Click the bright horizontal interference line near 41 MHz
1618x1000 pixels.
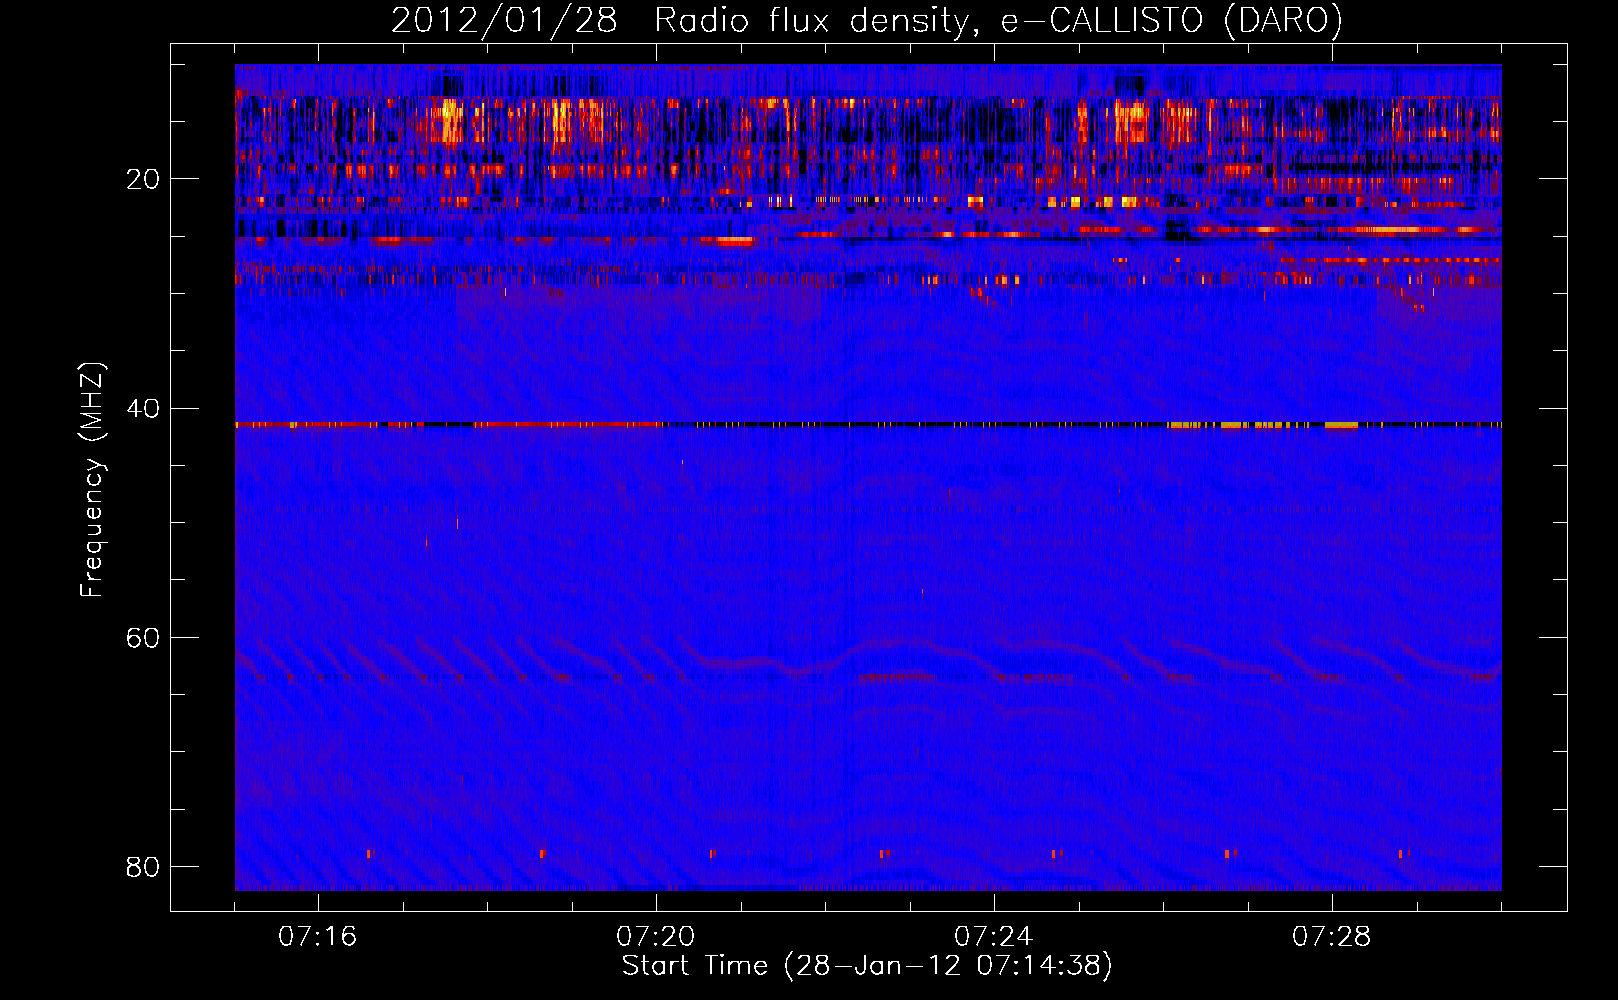click(868, 425)
